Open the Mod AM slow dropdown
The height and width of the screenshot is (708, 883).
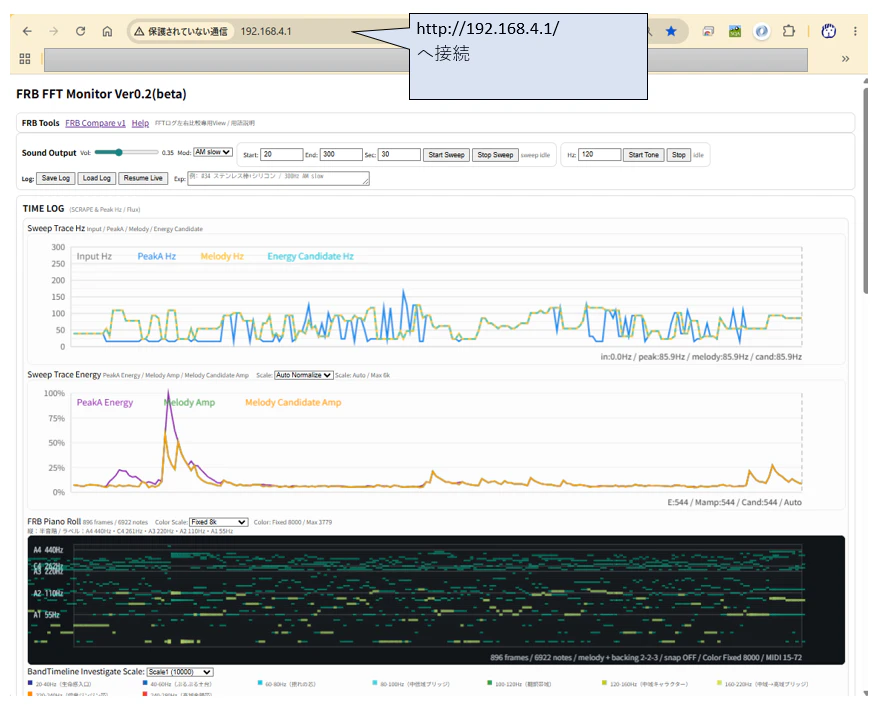(213, 152)
